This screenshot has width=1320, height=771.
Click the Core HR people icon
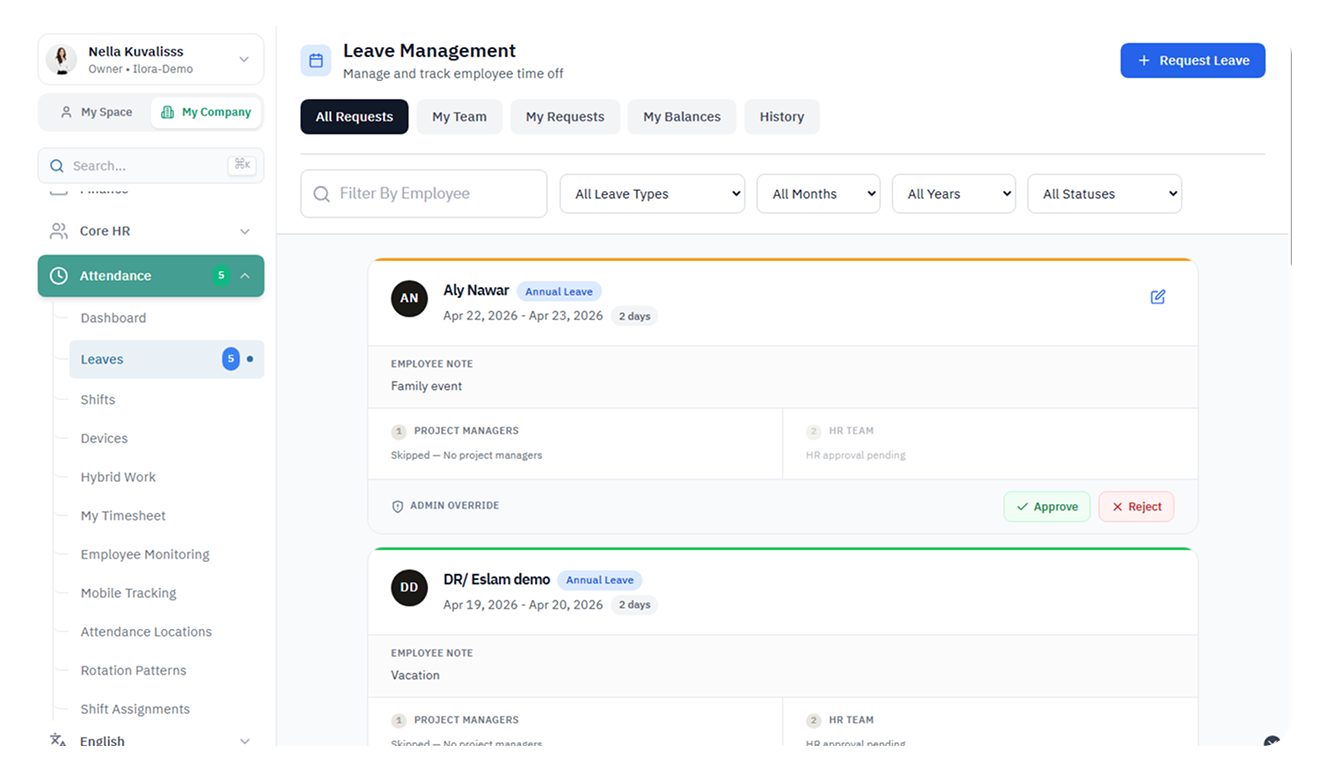tap(59, 231)
